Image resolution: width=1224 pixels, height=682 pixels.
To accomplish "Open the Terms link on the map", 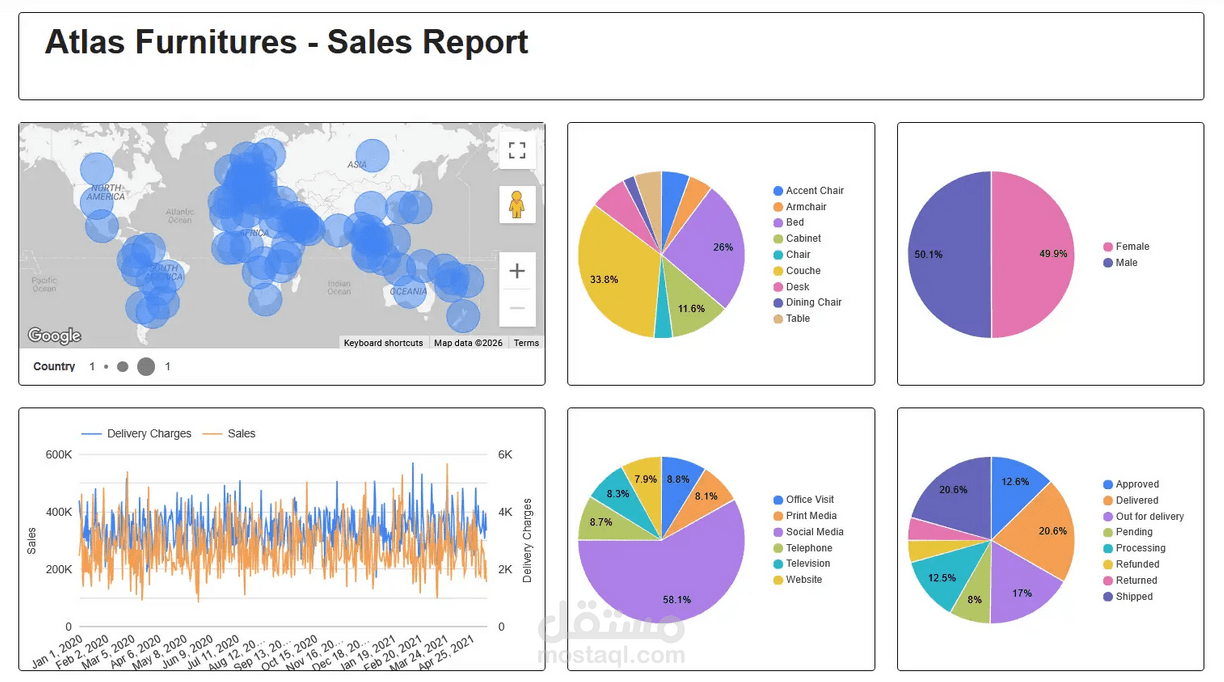I will click(x=526, y=342).
